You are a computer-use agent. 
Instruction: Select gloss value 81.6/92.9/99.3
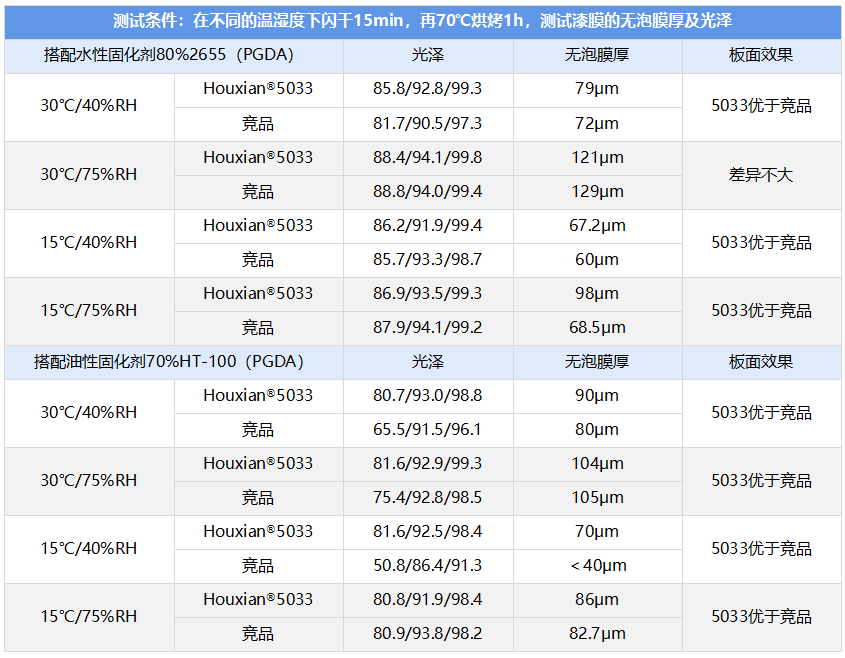(x=428, y=464)
